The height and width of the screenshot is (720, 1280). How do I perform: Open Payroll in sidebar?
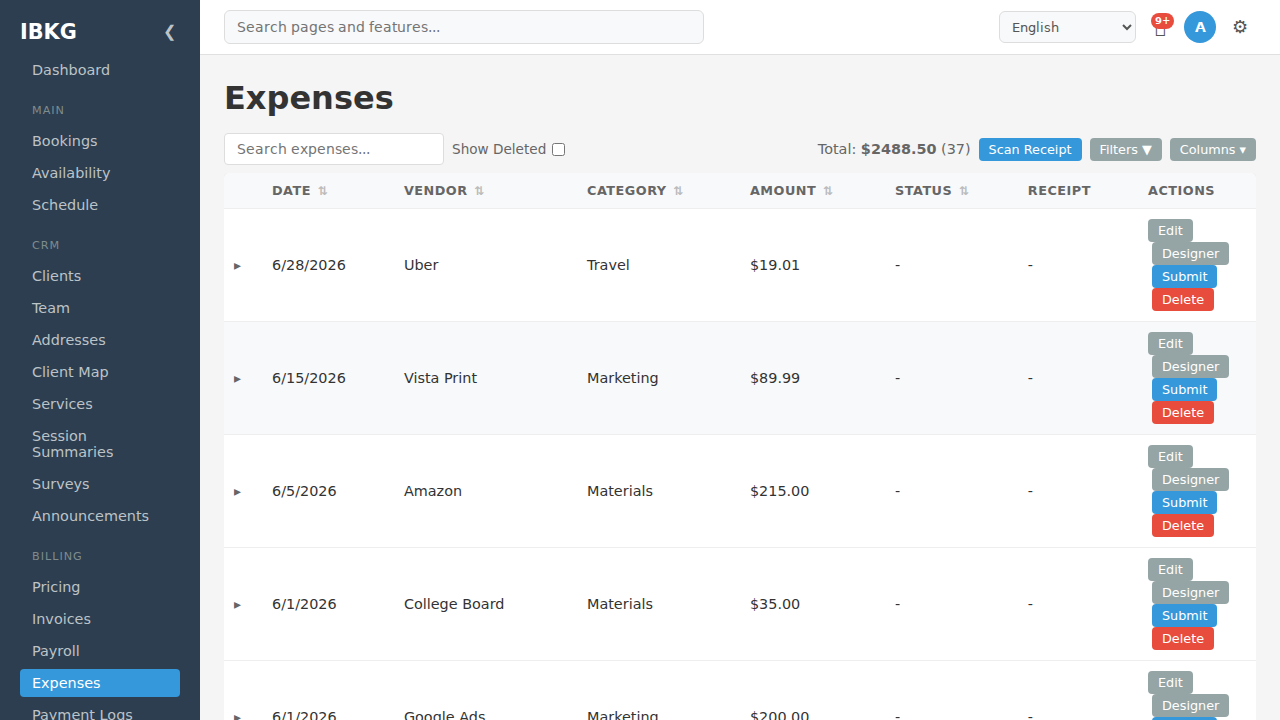pos(100,651)
